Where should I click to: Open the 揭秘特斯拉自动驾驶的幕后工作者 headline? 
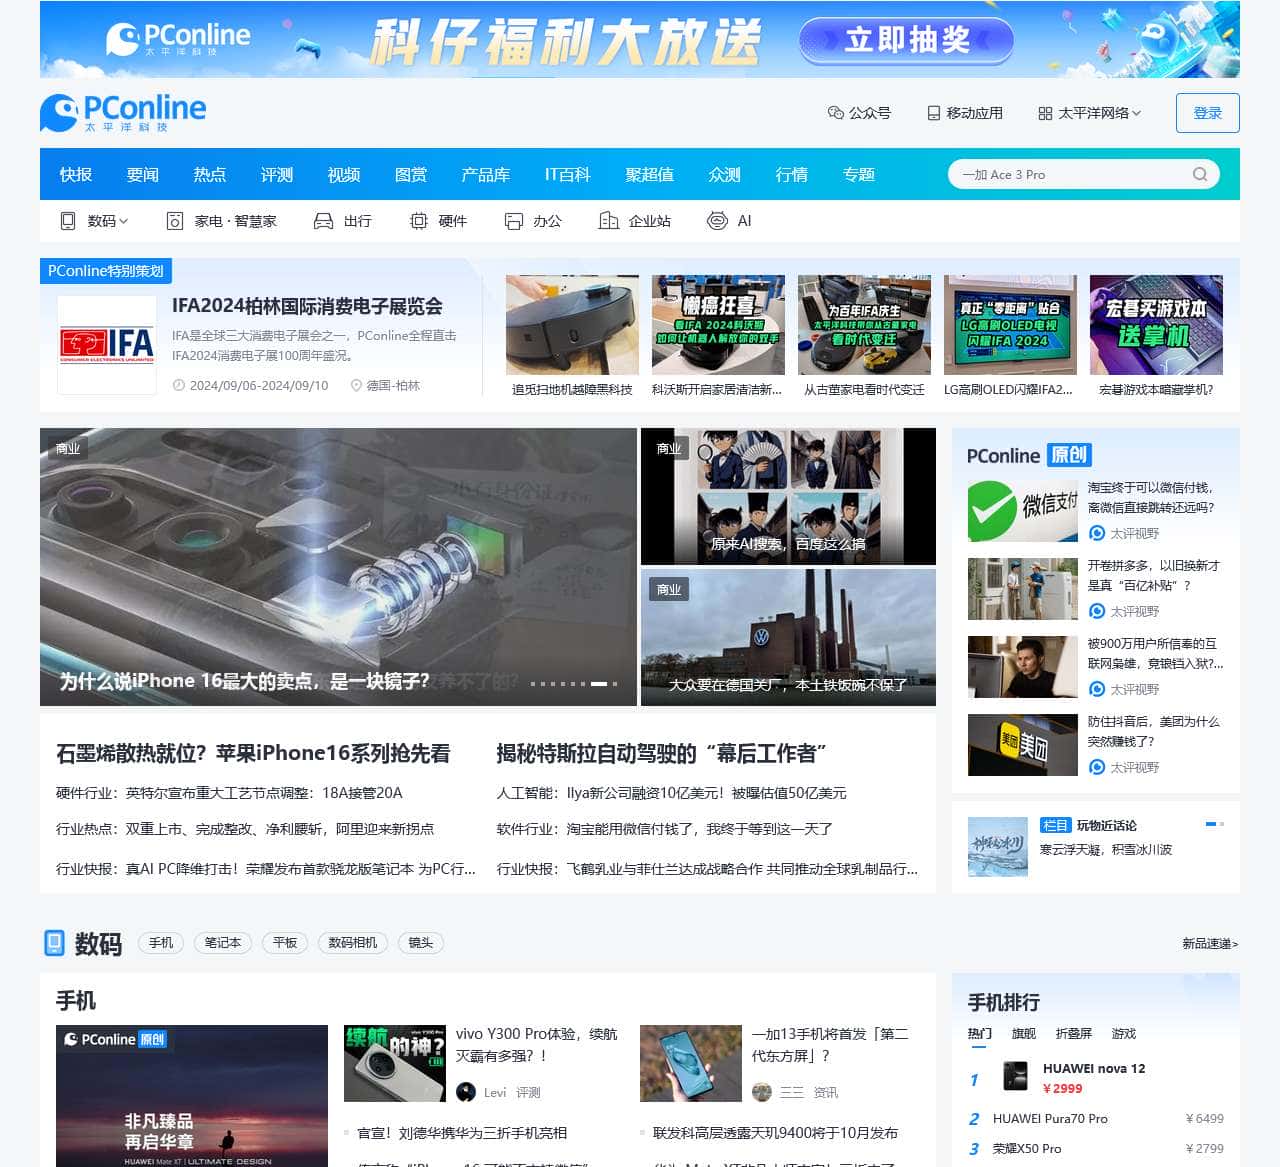coord(661,753)
